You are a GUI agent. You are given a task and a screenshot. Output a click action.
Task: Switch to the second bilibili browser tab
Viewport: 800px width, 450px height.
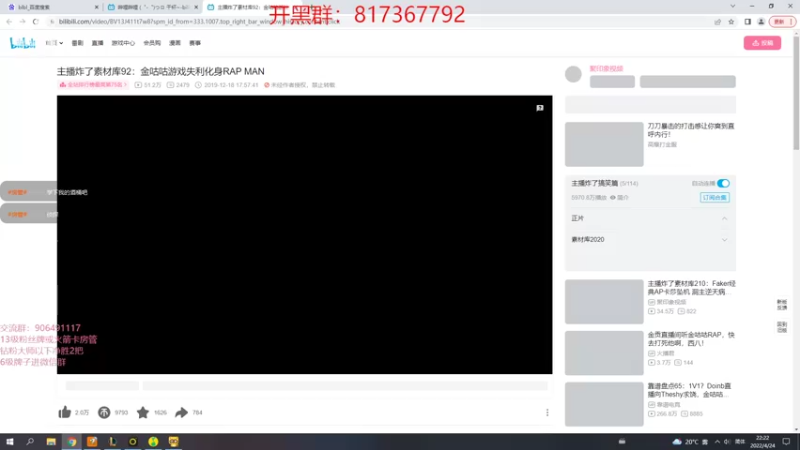click(152, 7)
